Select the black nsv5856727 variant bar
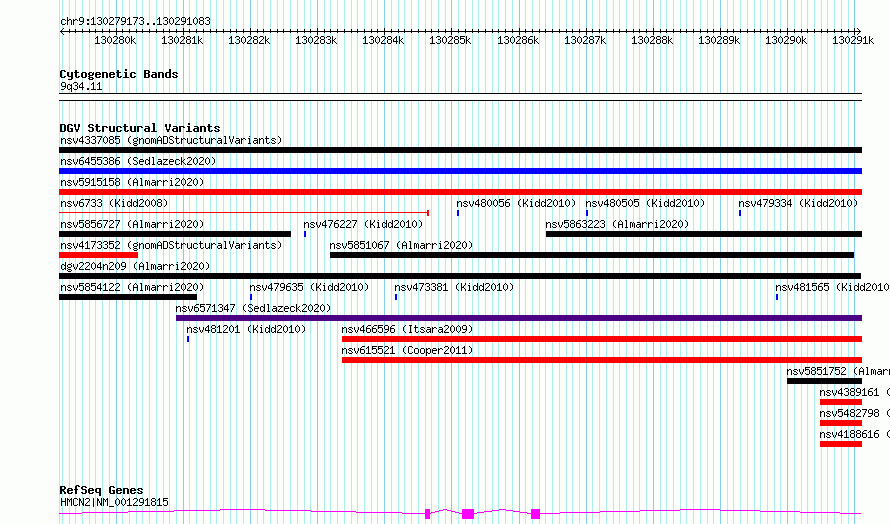The height and width of the screenshot is (524, 890). (x=175, y=234)
